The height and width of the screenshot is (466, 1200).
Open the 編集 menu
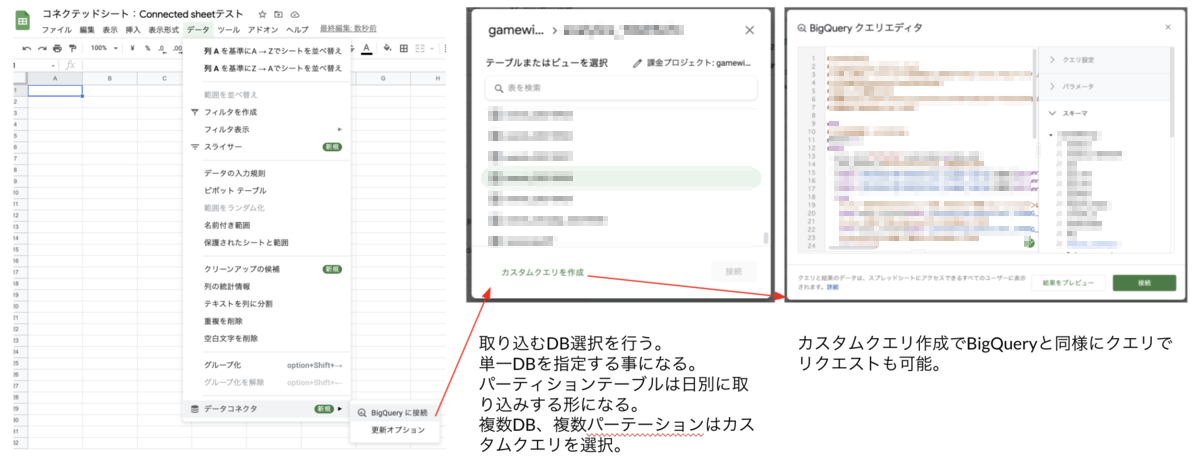pyautogui.click(x=87, y=30)
